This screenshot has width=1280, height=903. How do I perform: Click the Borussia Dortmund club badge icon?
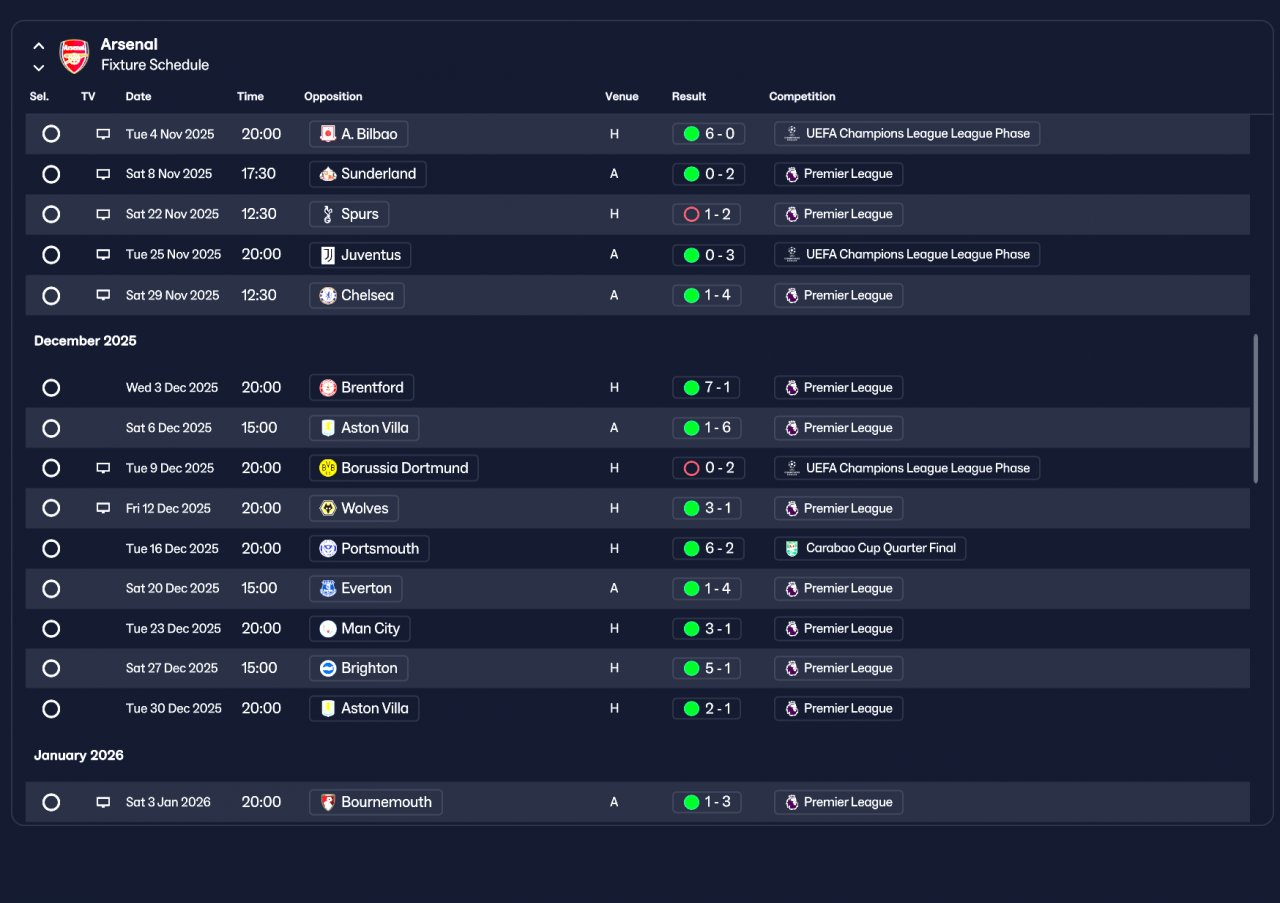pyautogui.click(x=327, y=468)
